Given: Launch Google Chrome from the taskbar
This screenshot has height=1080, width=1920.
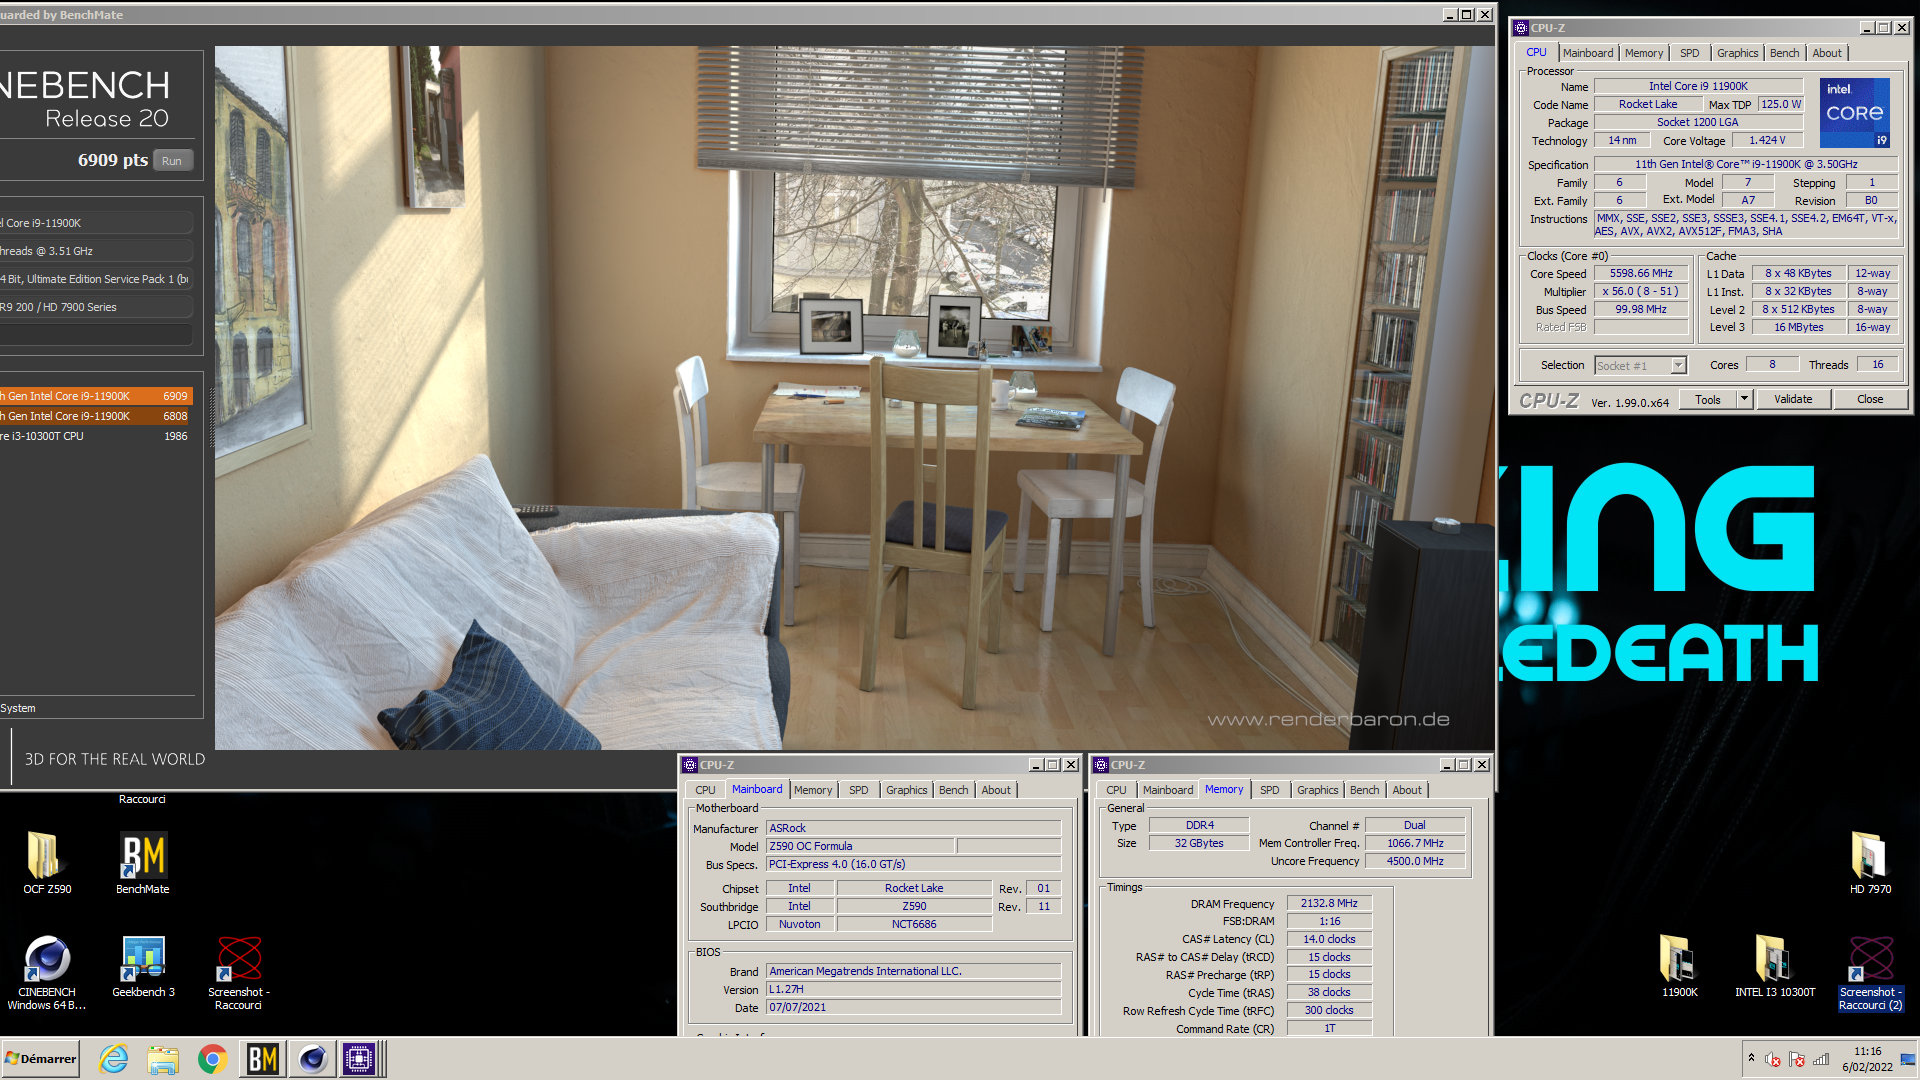Looking at the screenshot, I should point(212,1059).
